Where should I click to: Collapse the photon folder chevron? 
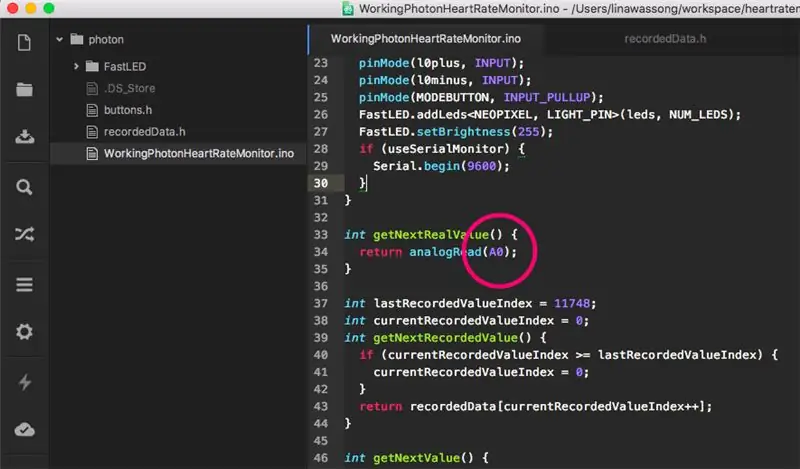point(60,39)
